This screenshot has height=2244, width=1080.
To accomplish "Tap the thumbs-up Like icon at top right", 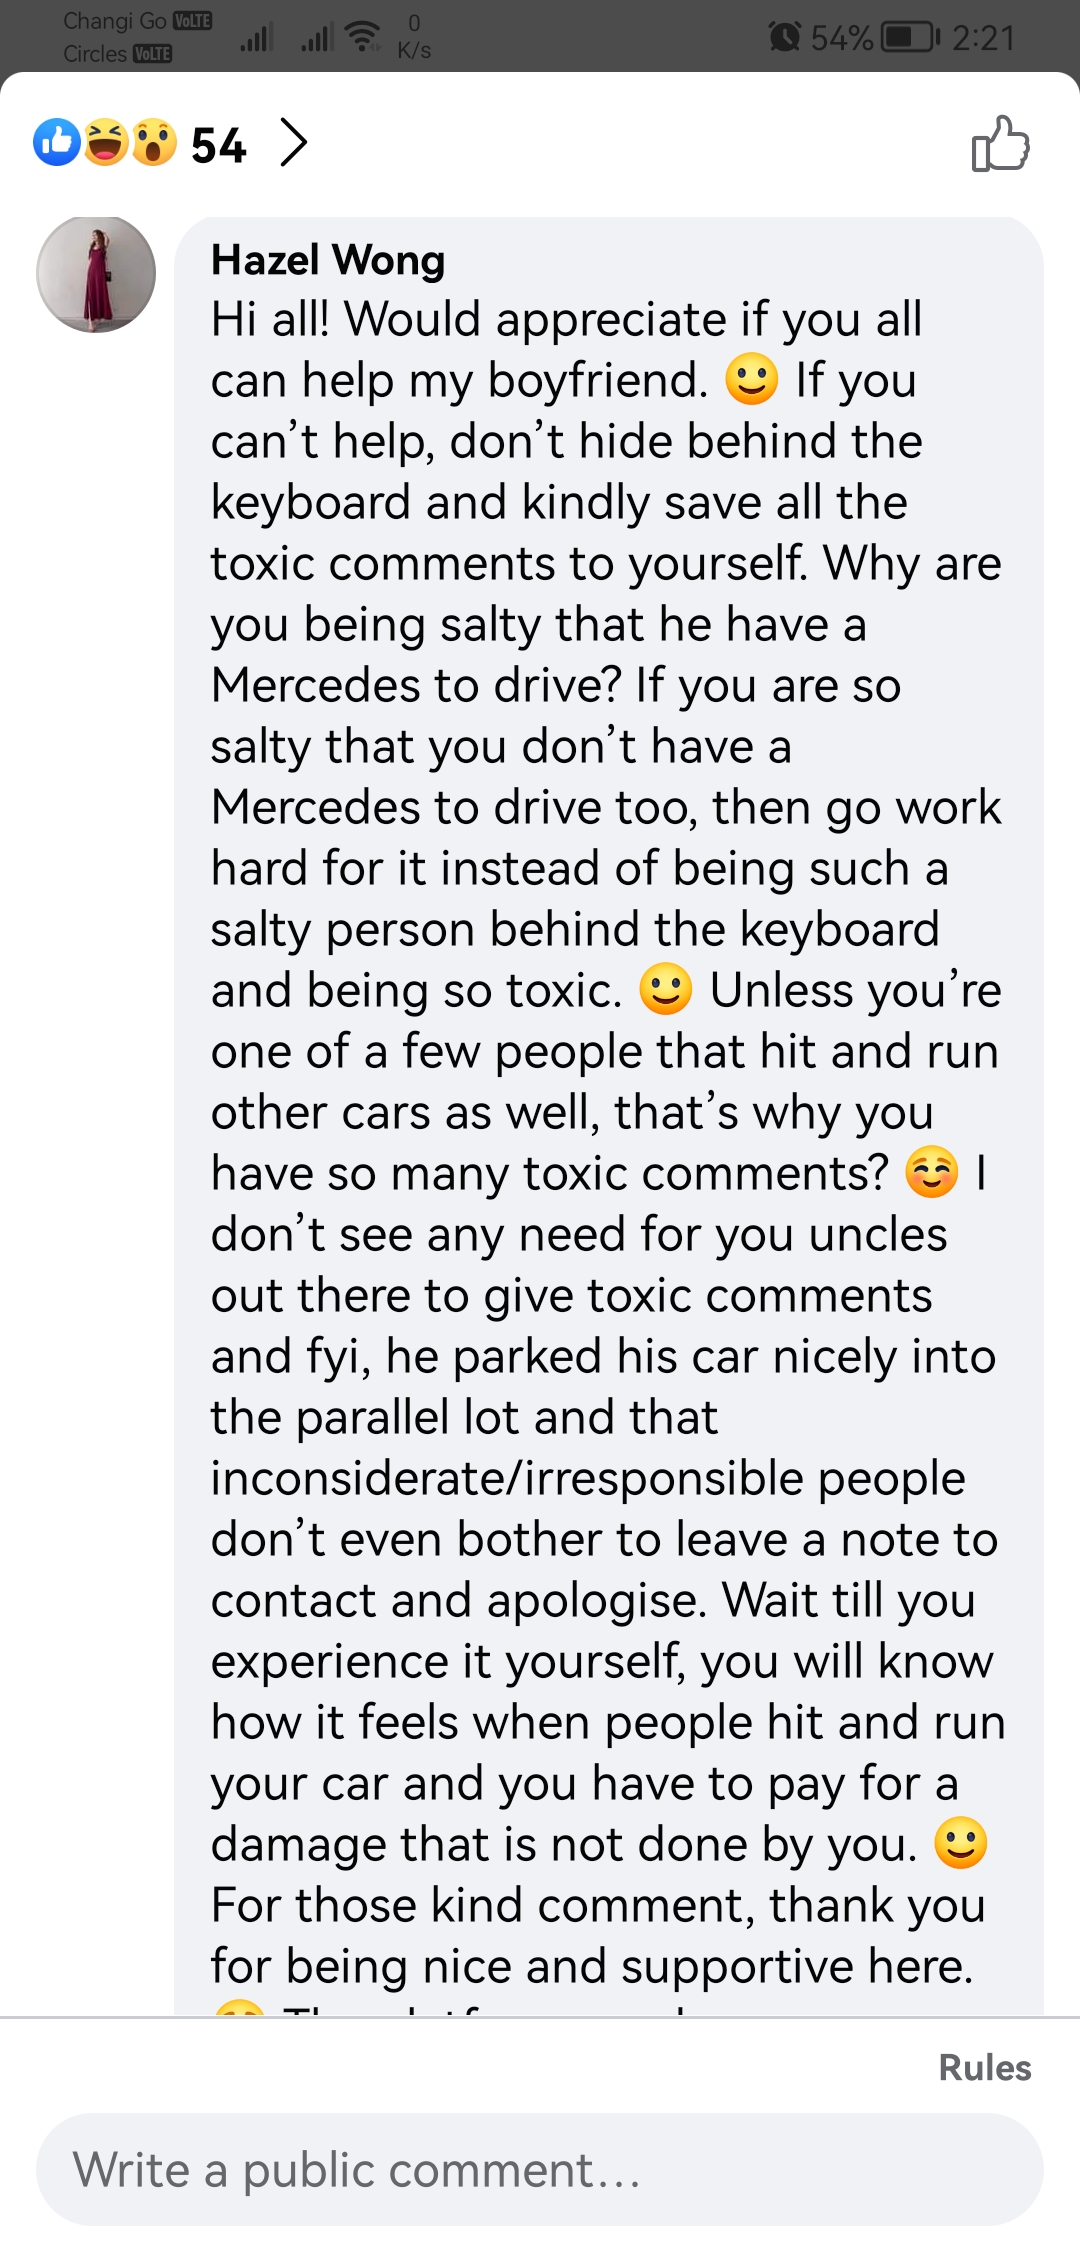I will coord(1000,144).
